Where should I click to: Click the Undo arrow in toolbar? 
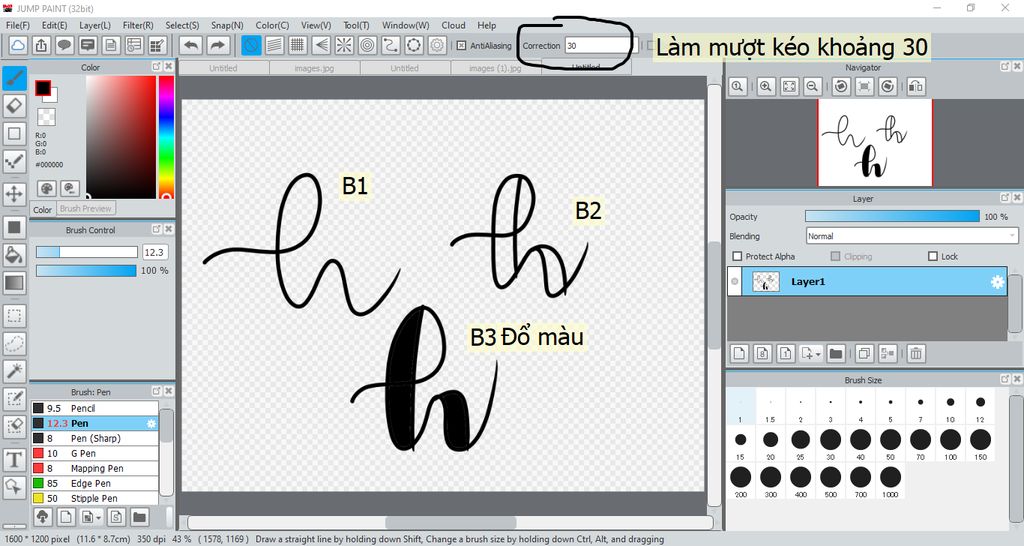point(191,45)
